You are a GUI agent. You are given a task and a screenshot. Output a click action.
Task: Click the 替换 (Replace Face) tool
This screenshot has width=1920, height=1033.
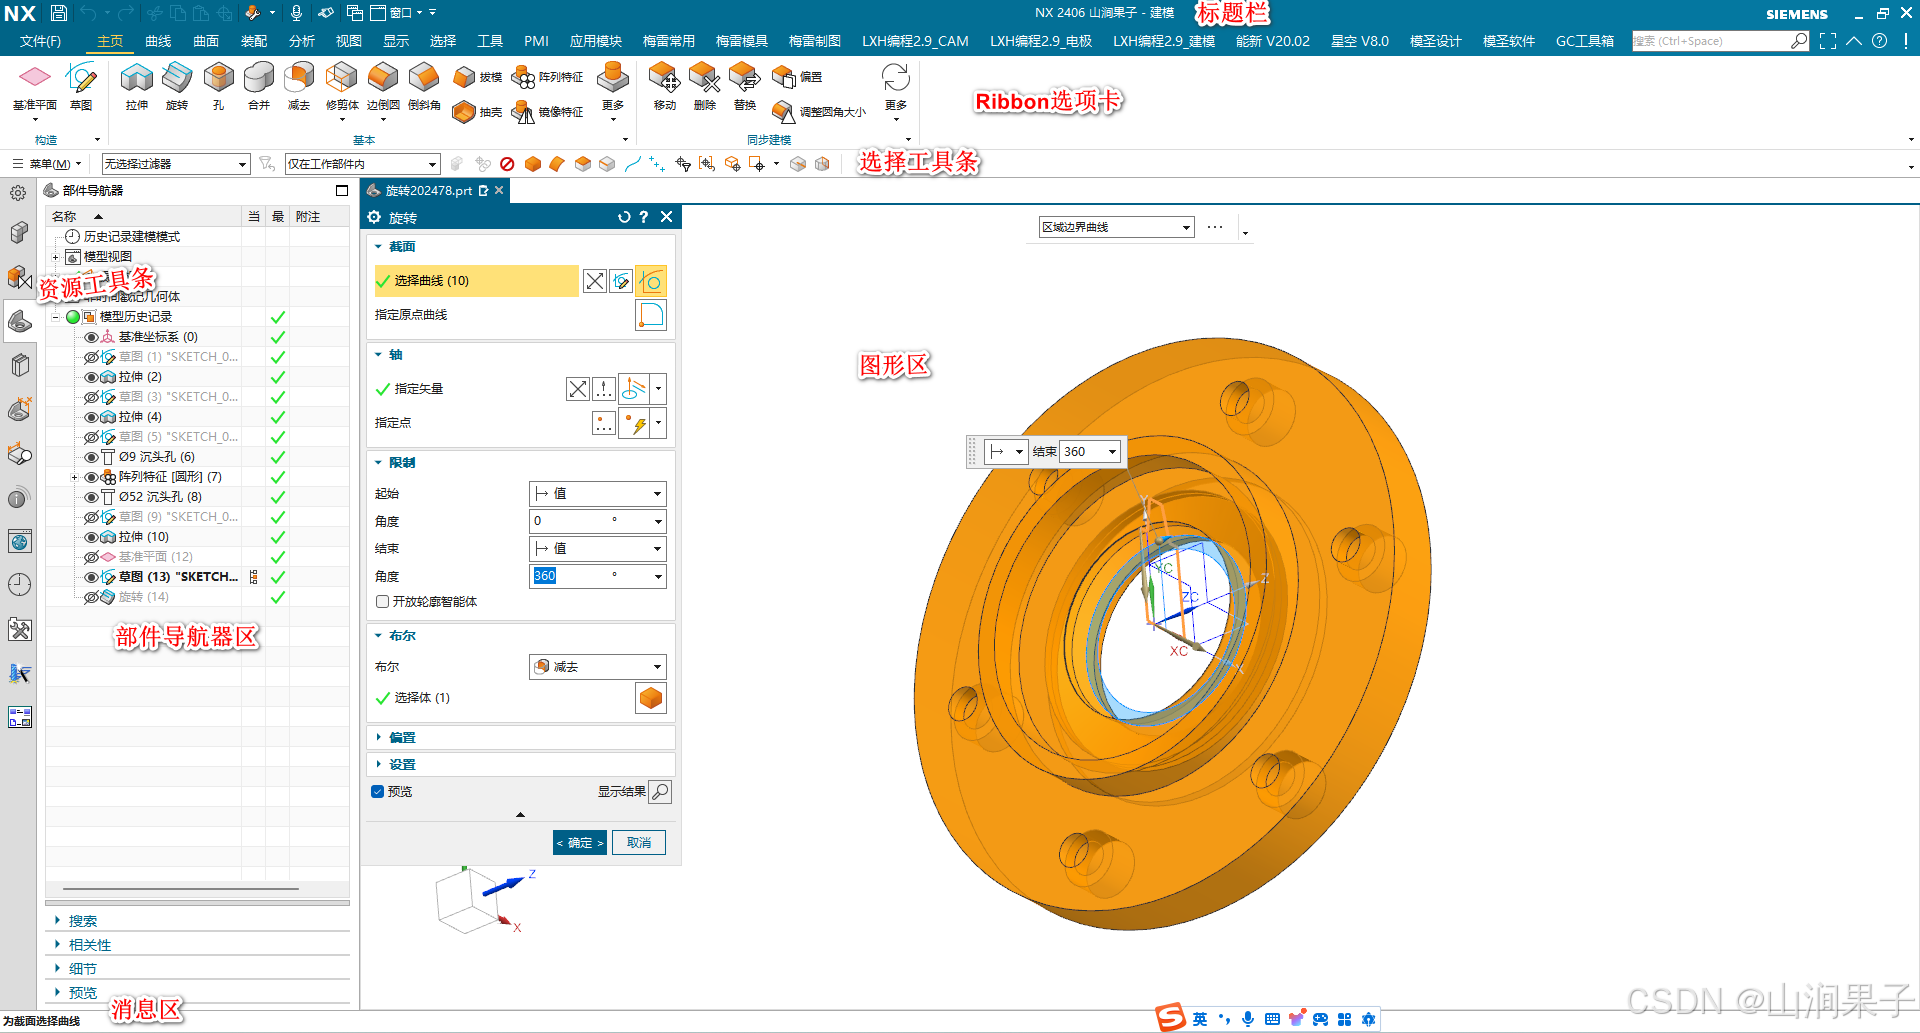point(745,86)
